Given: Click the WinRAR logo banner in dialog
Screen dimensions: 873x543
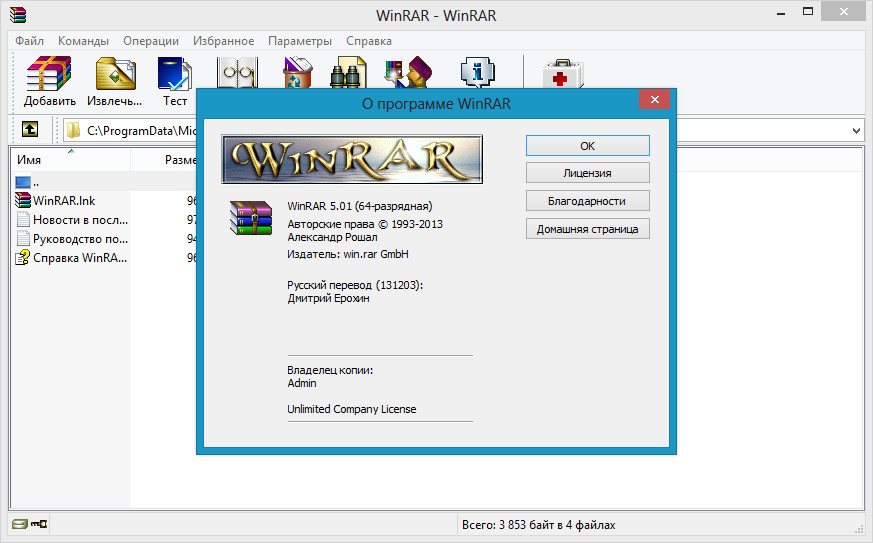Looking at the screenshot, I should click(x=352, y=159).
